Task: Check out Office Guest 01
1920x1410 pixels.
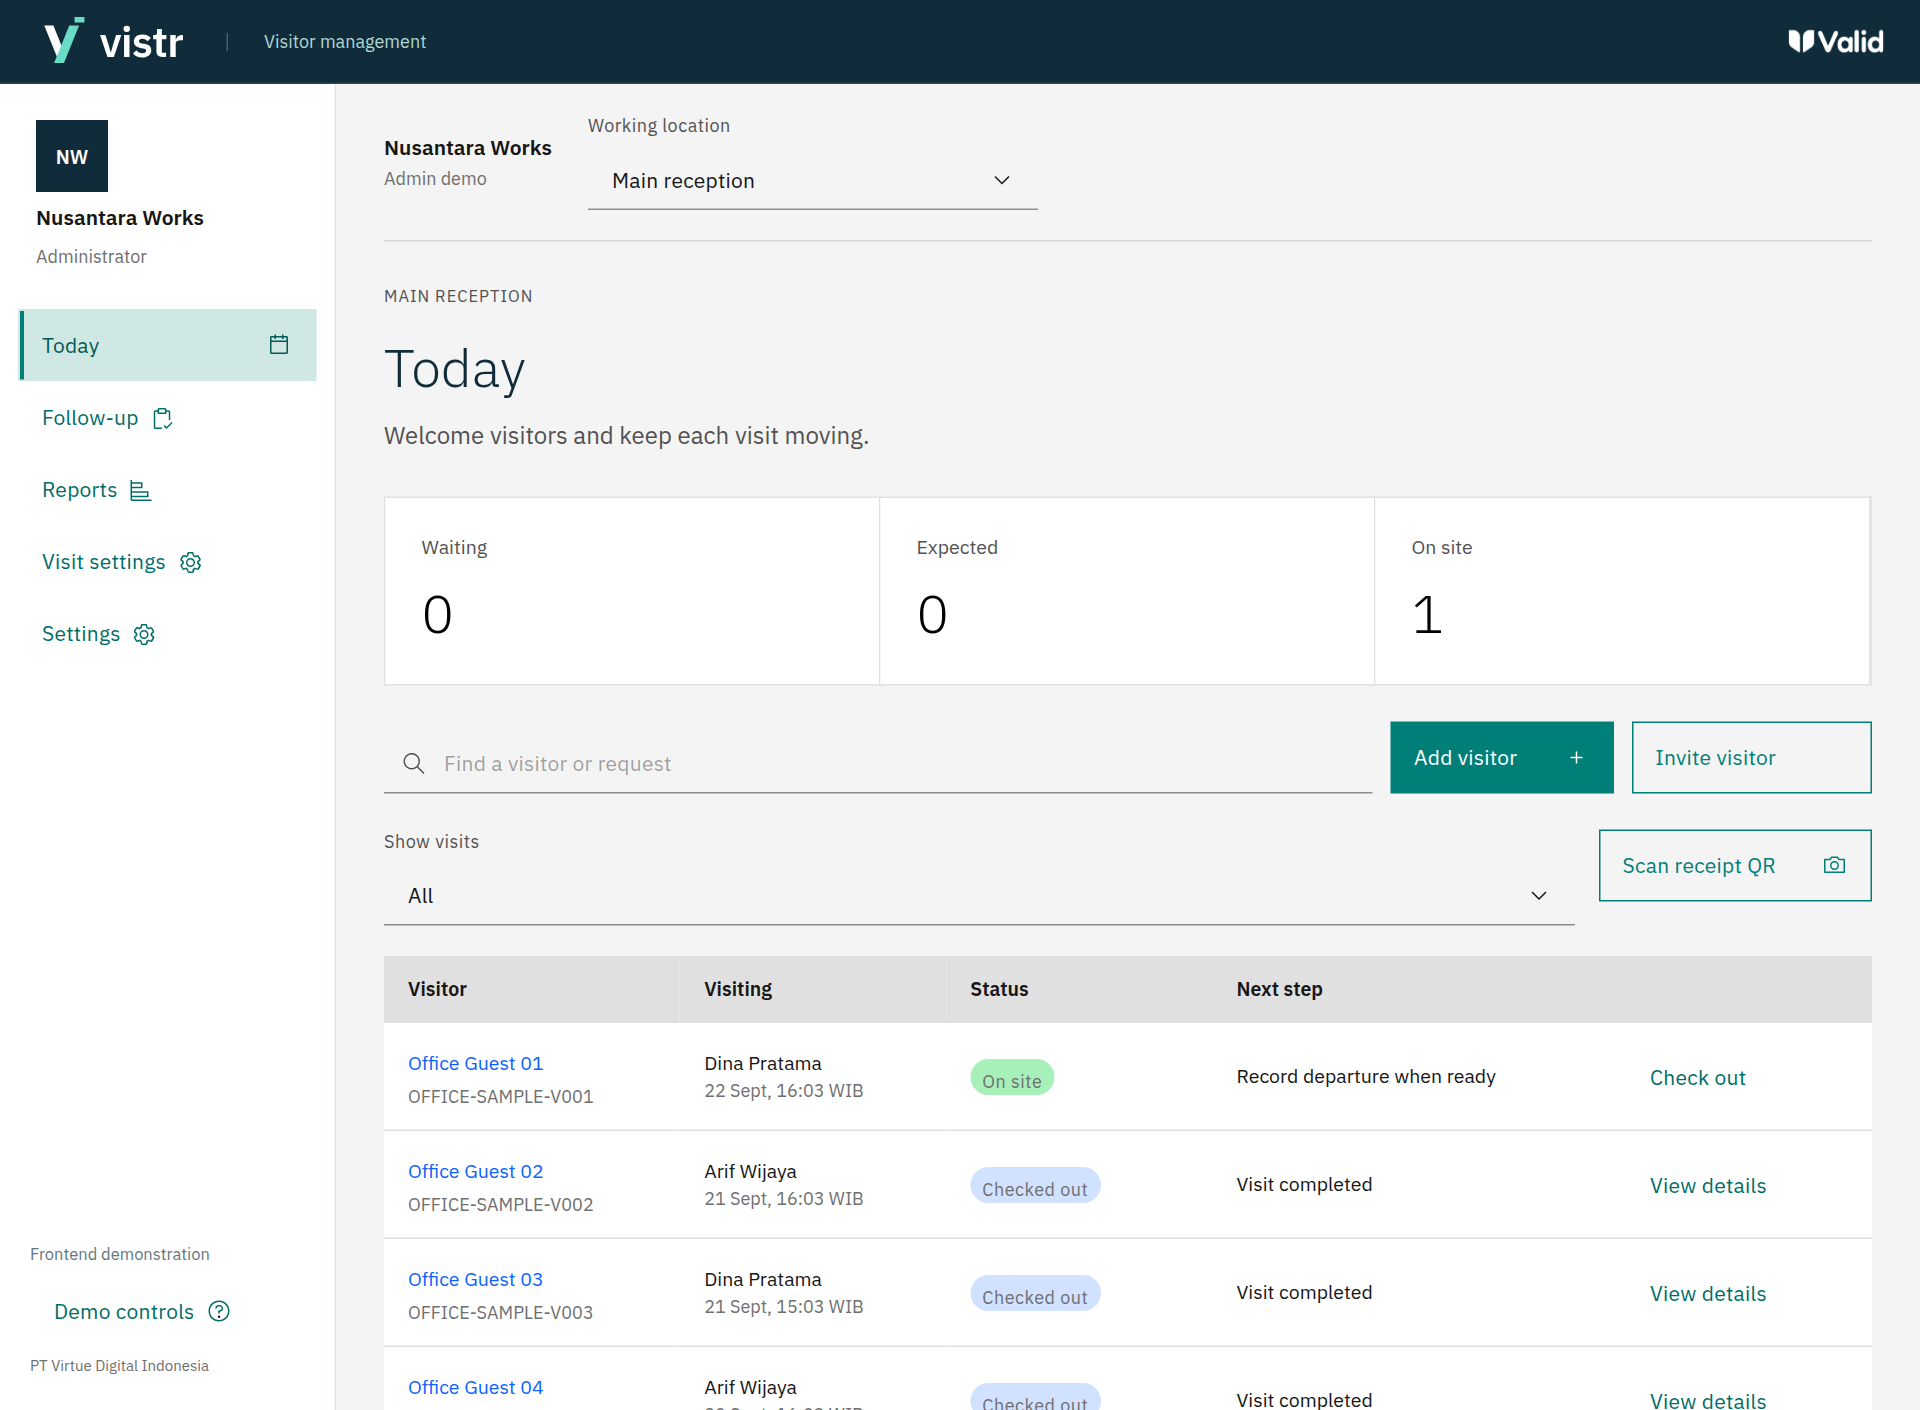Action: coord(1698,1078)
